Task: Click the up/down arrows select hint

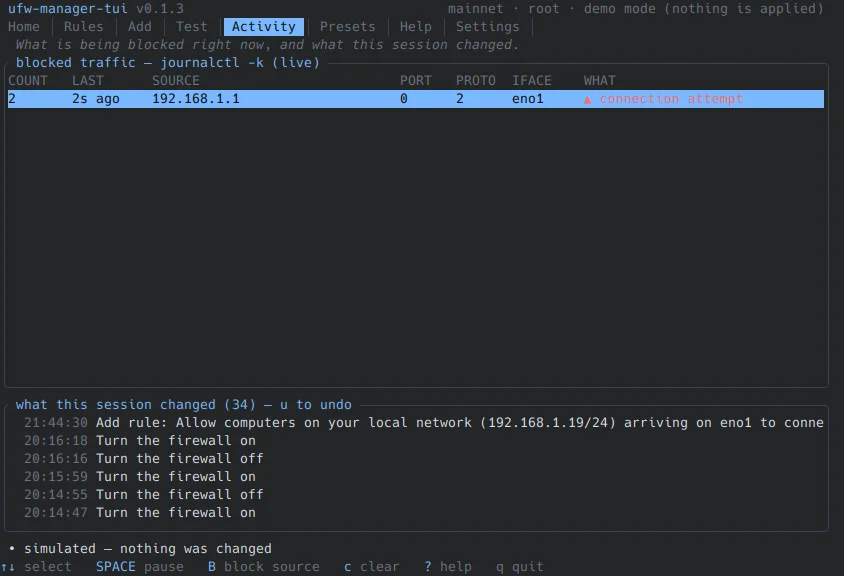Action: (36, 567)
